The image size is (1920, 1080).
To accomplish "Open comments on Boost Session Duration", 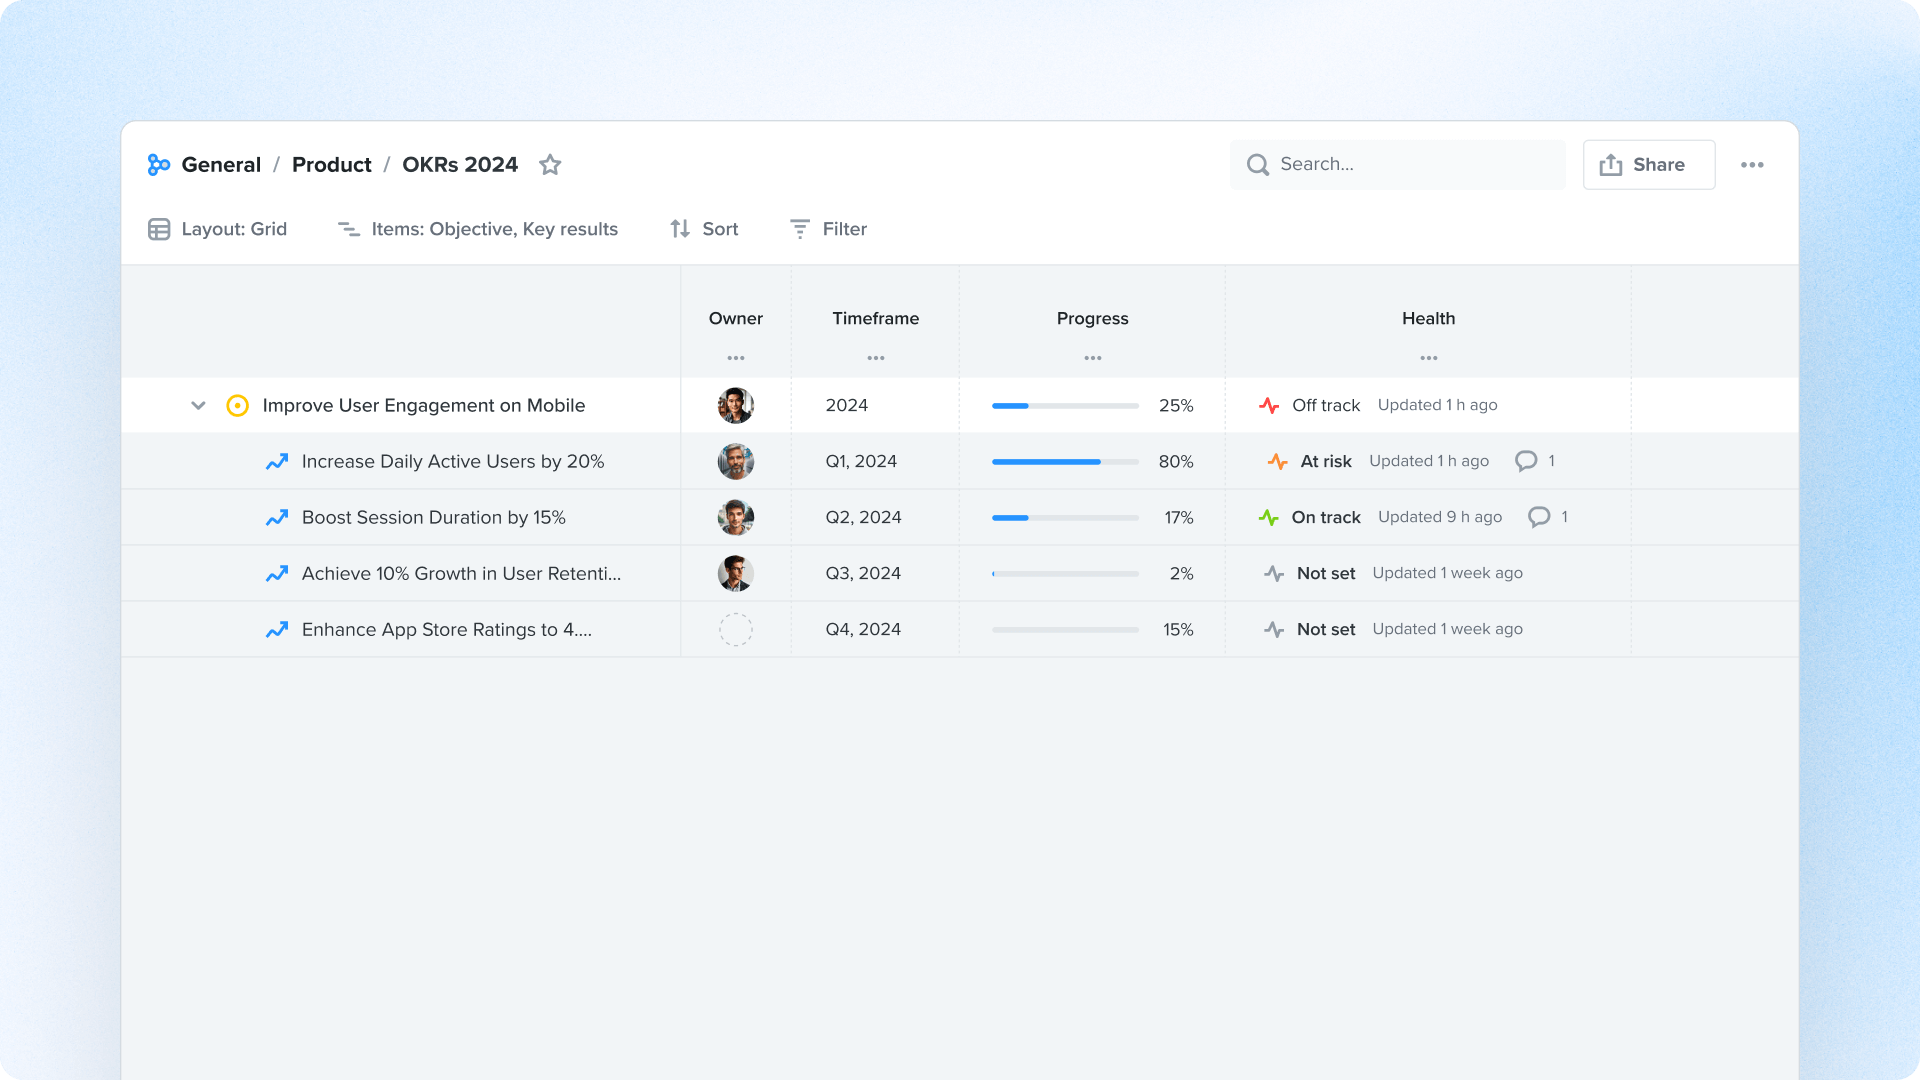I will tap(1539, 517).
